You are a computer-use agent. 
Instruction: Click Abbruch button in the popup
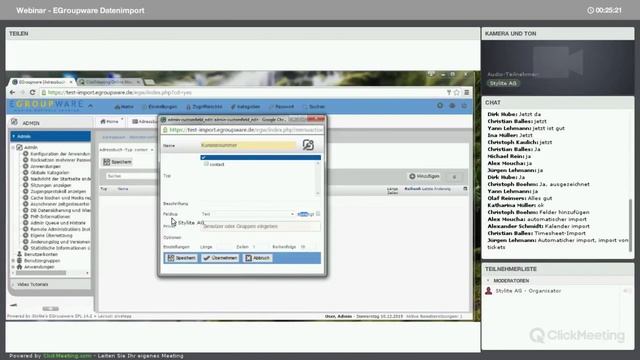coord(258,258)
